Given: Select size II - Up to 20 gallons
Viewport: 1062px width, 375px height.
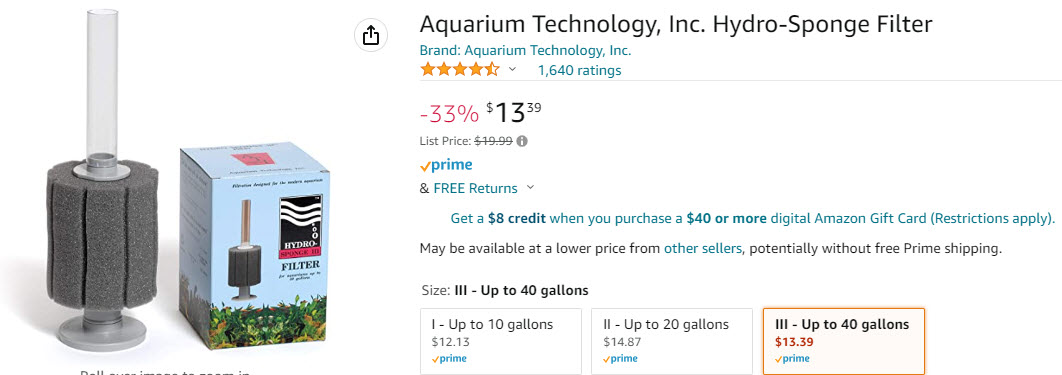Looking at the screenshot, I should coord(672,341).
